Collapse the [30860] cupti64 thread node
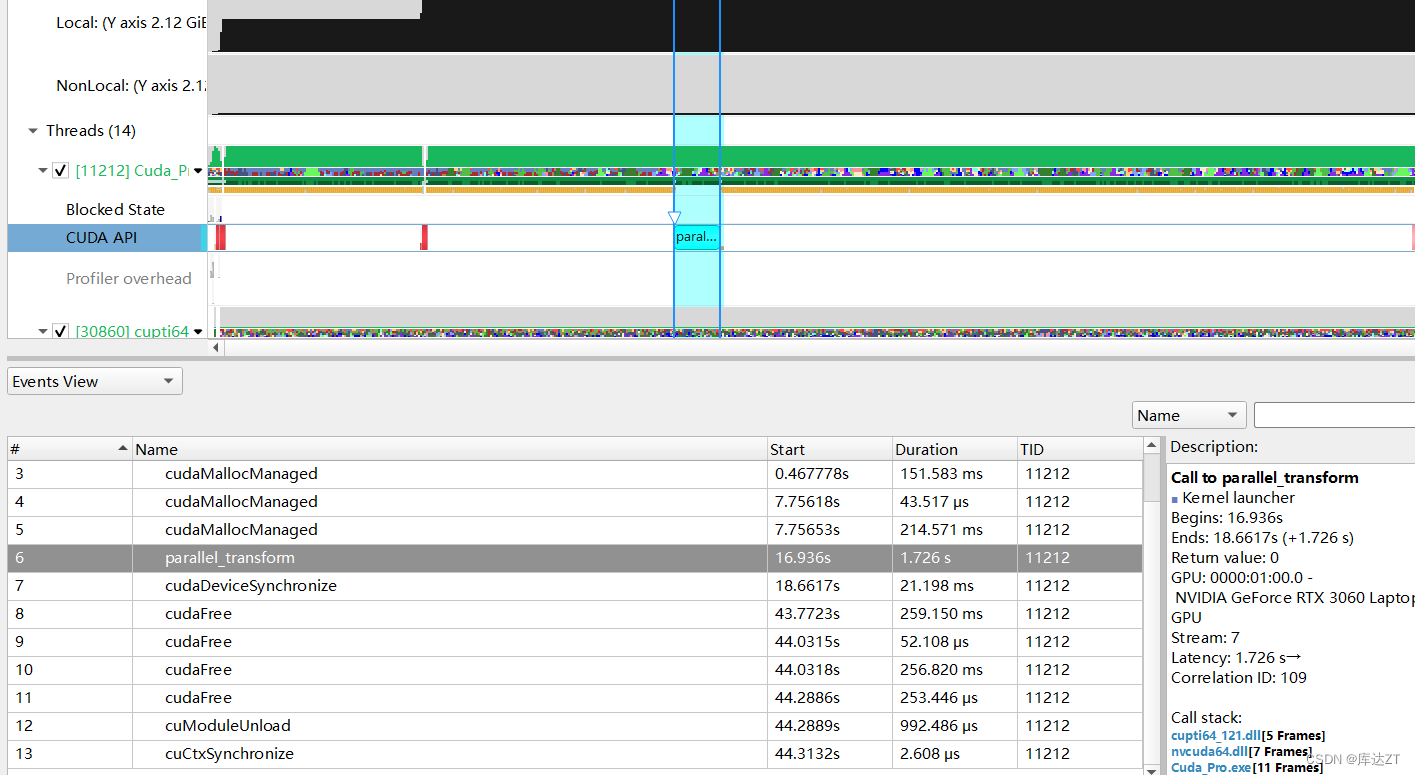The image size is (1415, 775). coord(43,331)
